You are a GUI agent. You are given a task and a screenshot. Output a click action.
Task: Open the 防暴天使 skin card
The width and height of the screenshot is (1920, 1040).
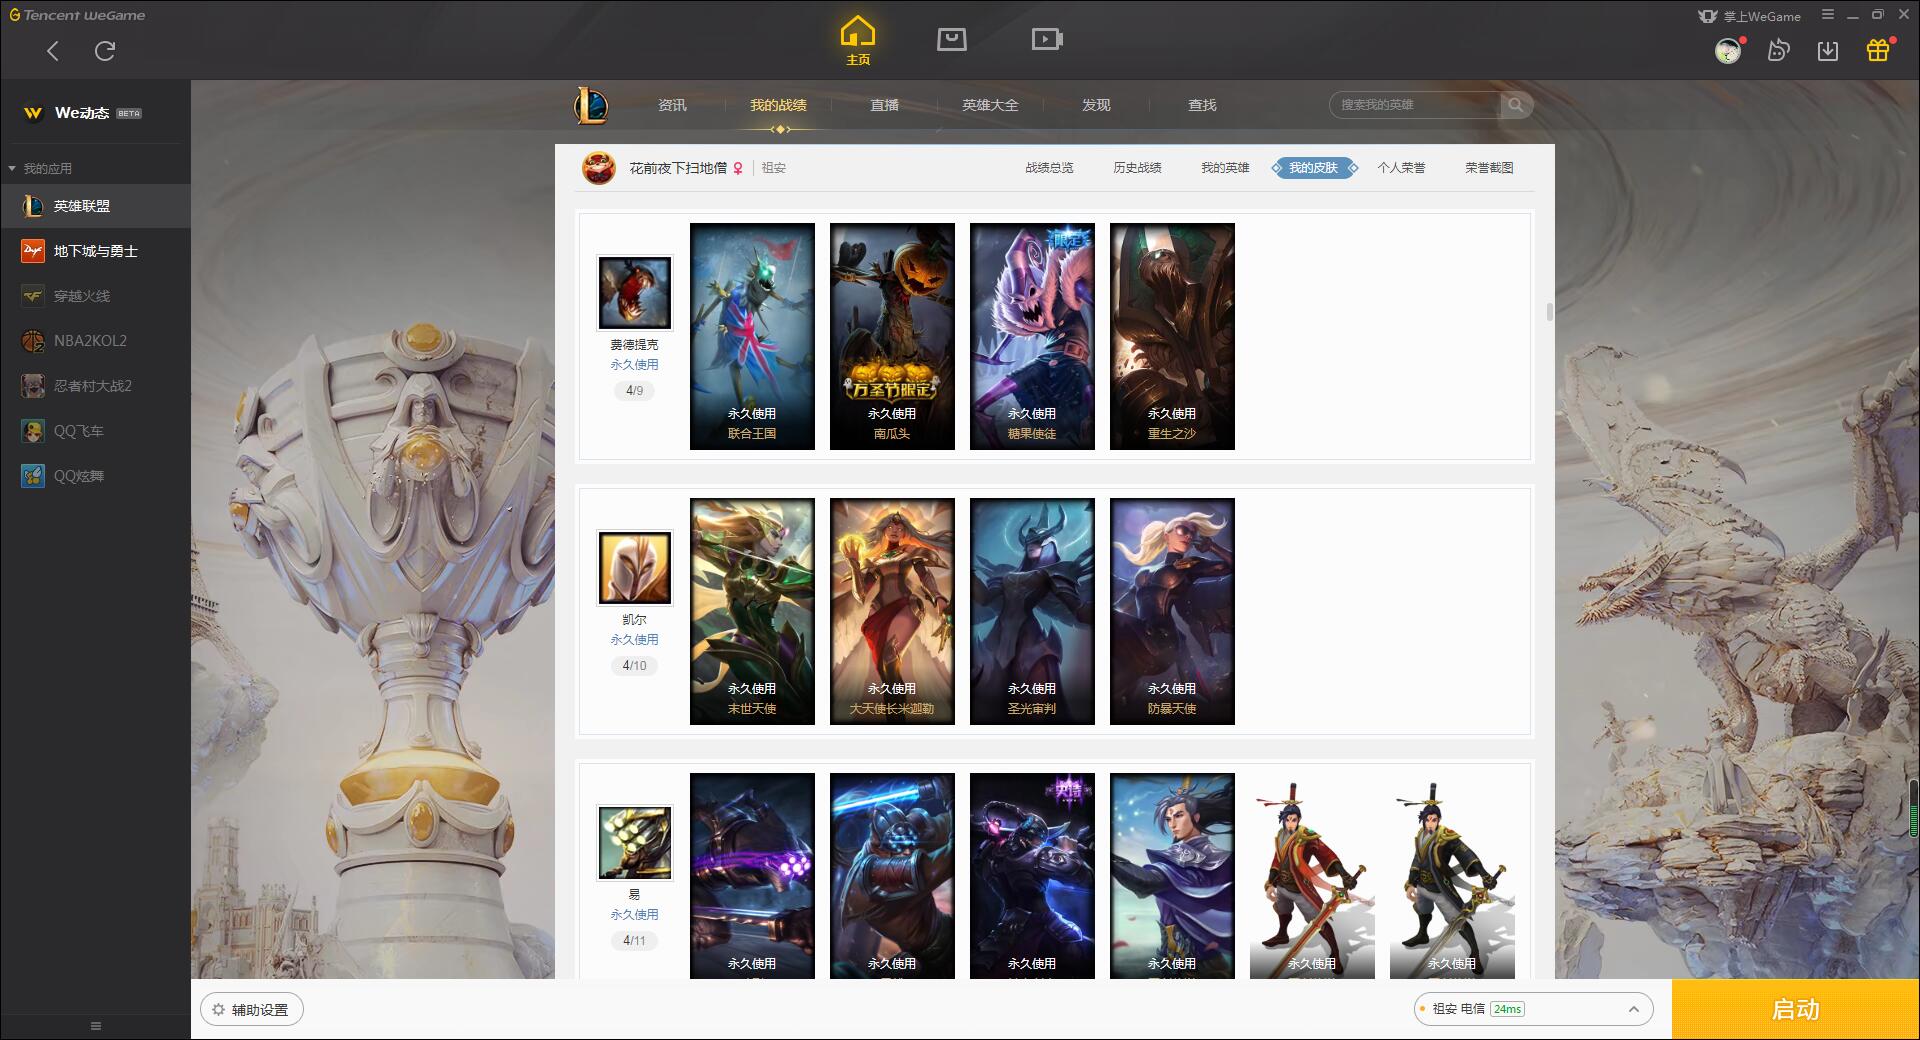tap(1172, 611)
